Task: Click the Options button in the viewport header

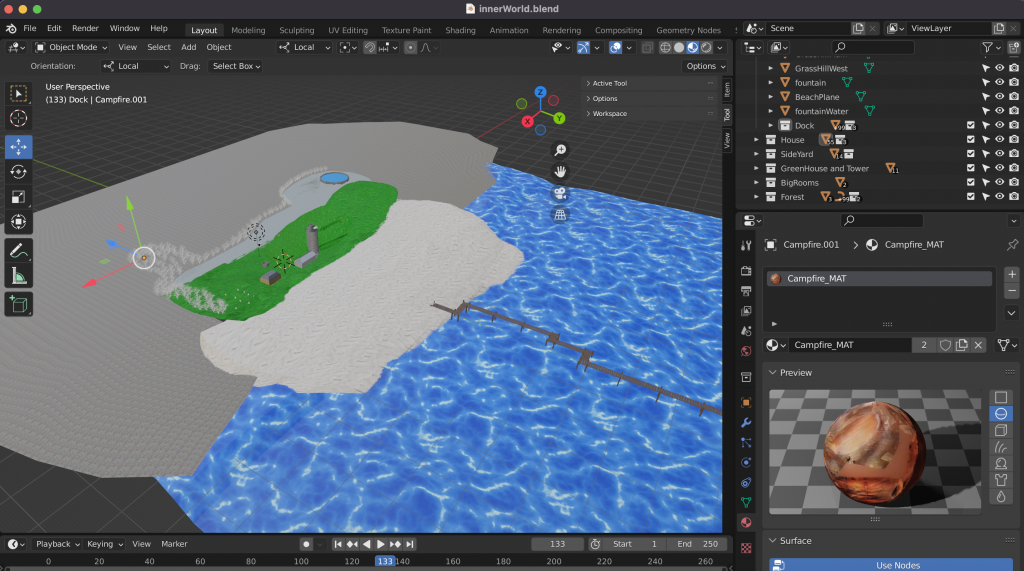Action: [700, 66]
